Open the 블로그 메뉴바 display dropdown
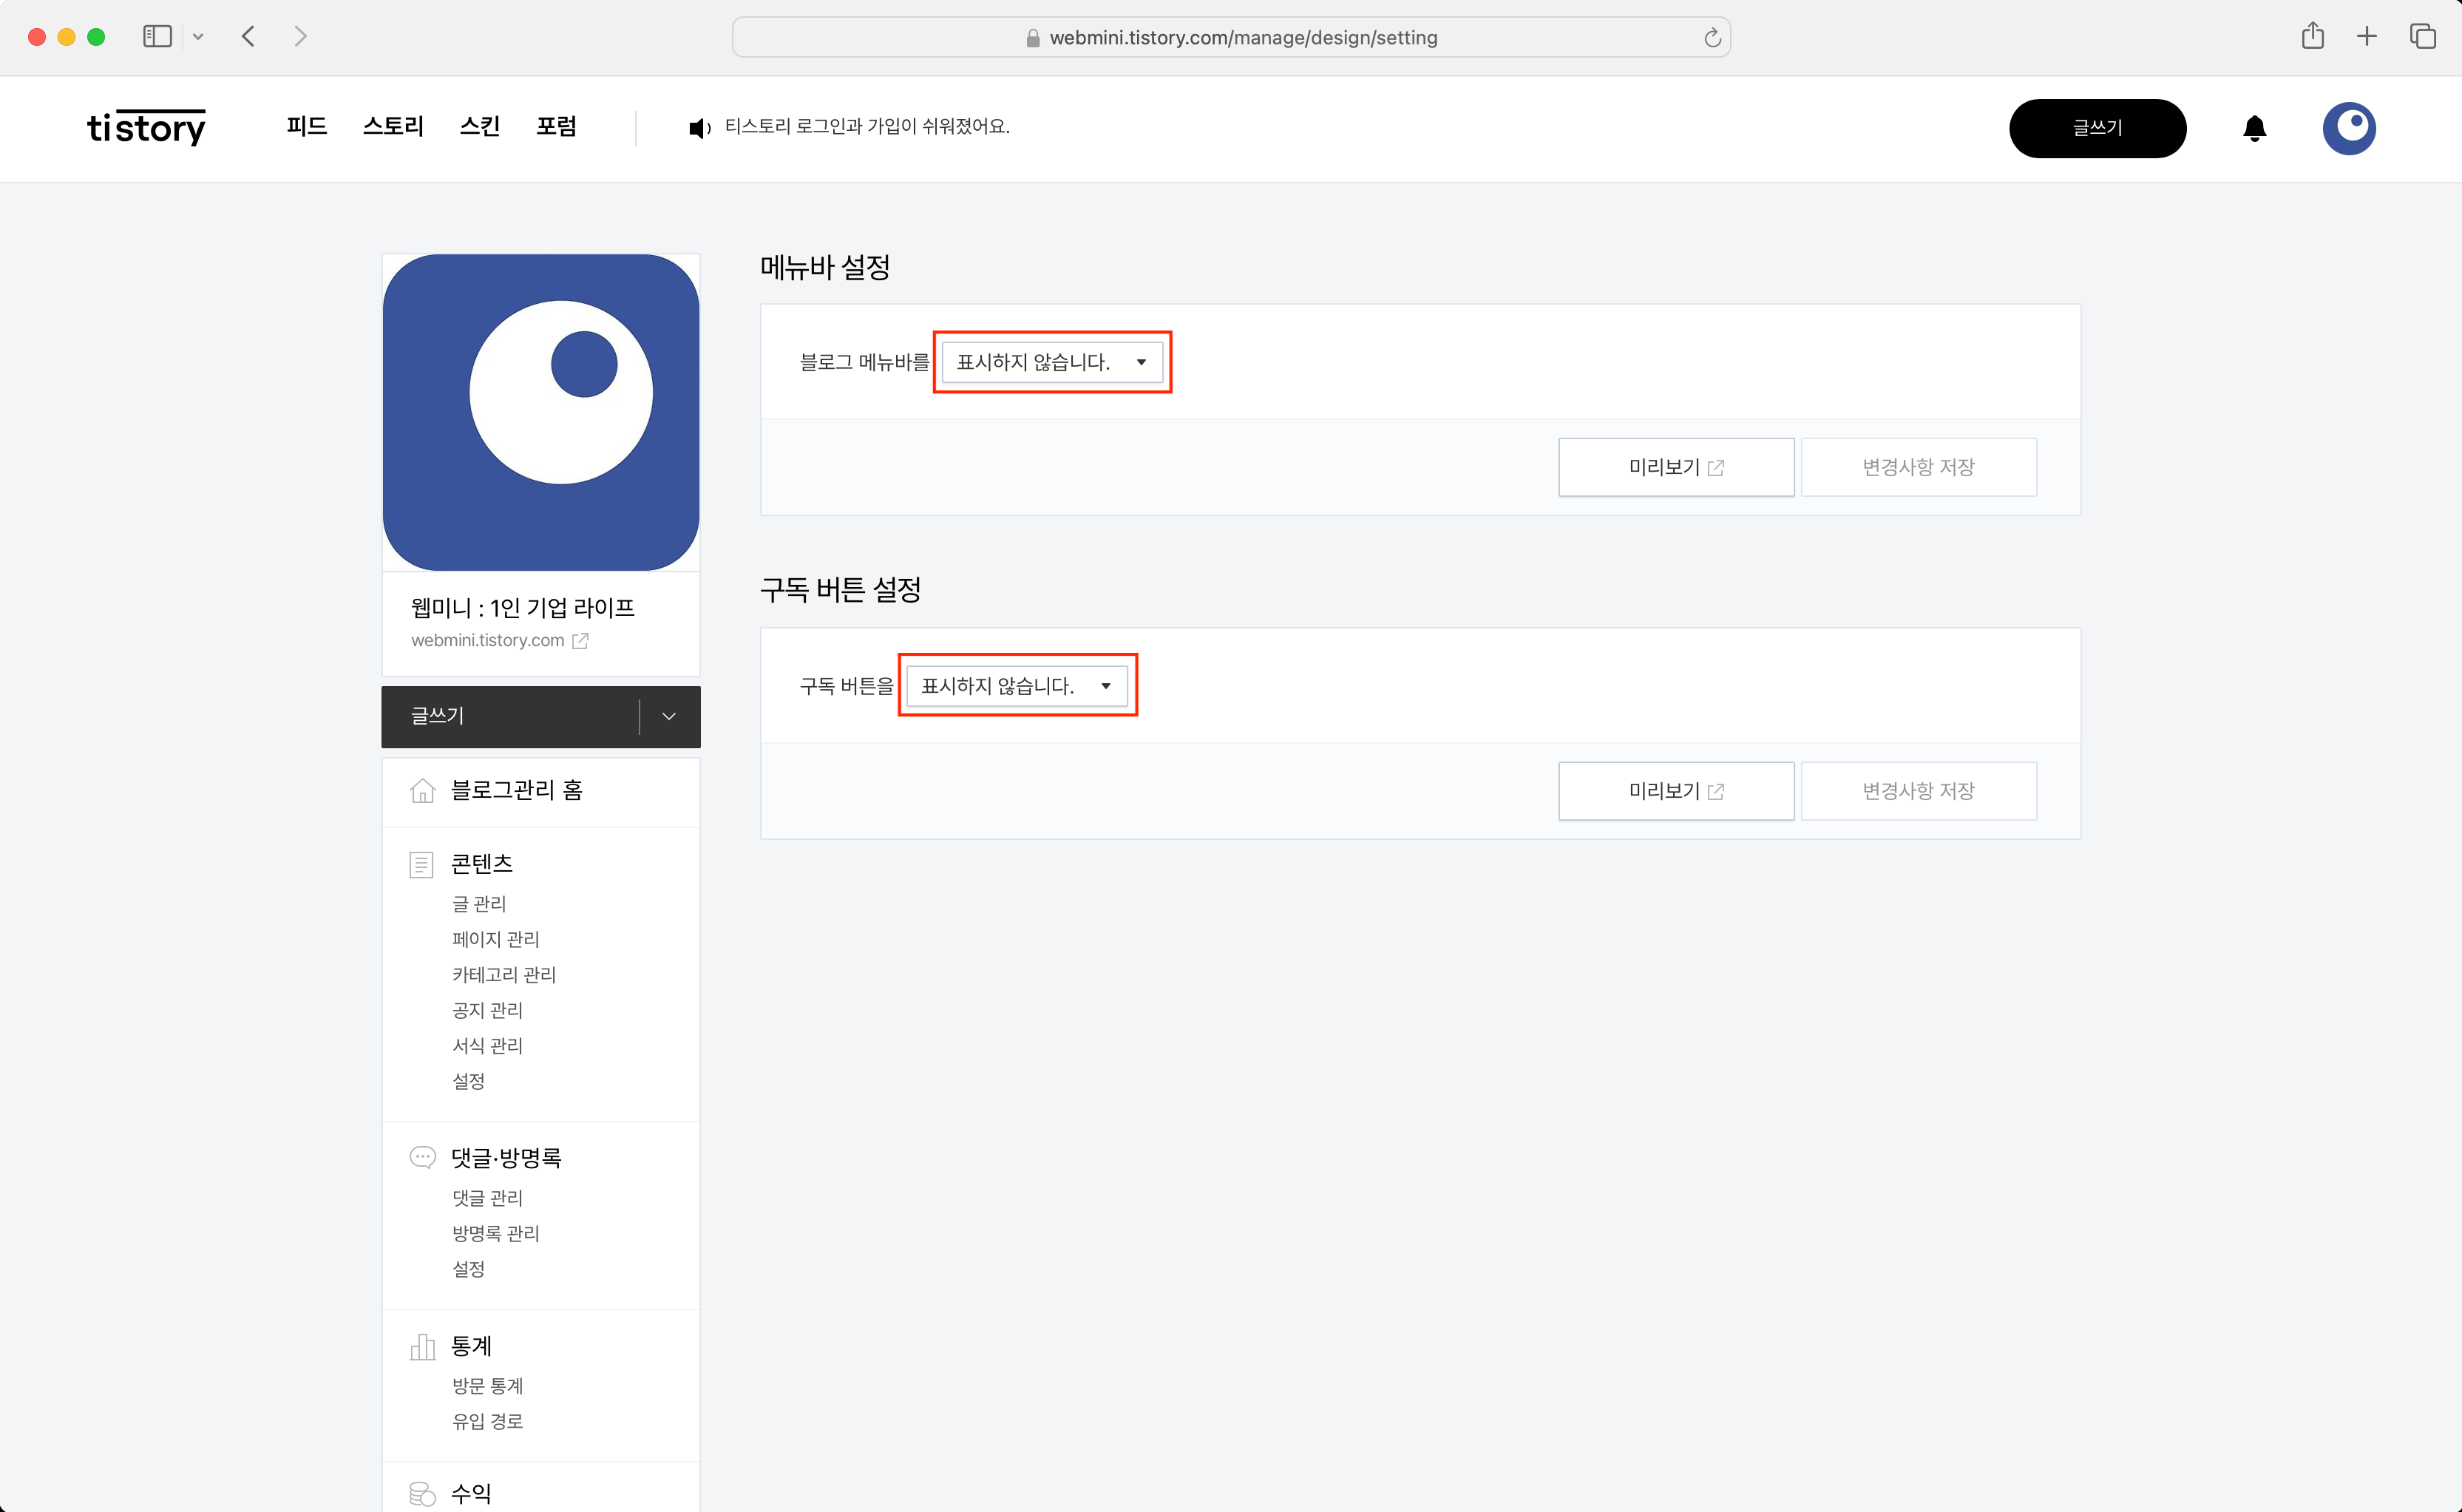 click(x=1052, y=362)
